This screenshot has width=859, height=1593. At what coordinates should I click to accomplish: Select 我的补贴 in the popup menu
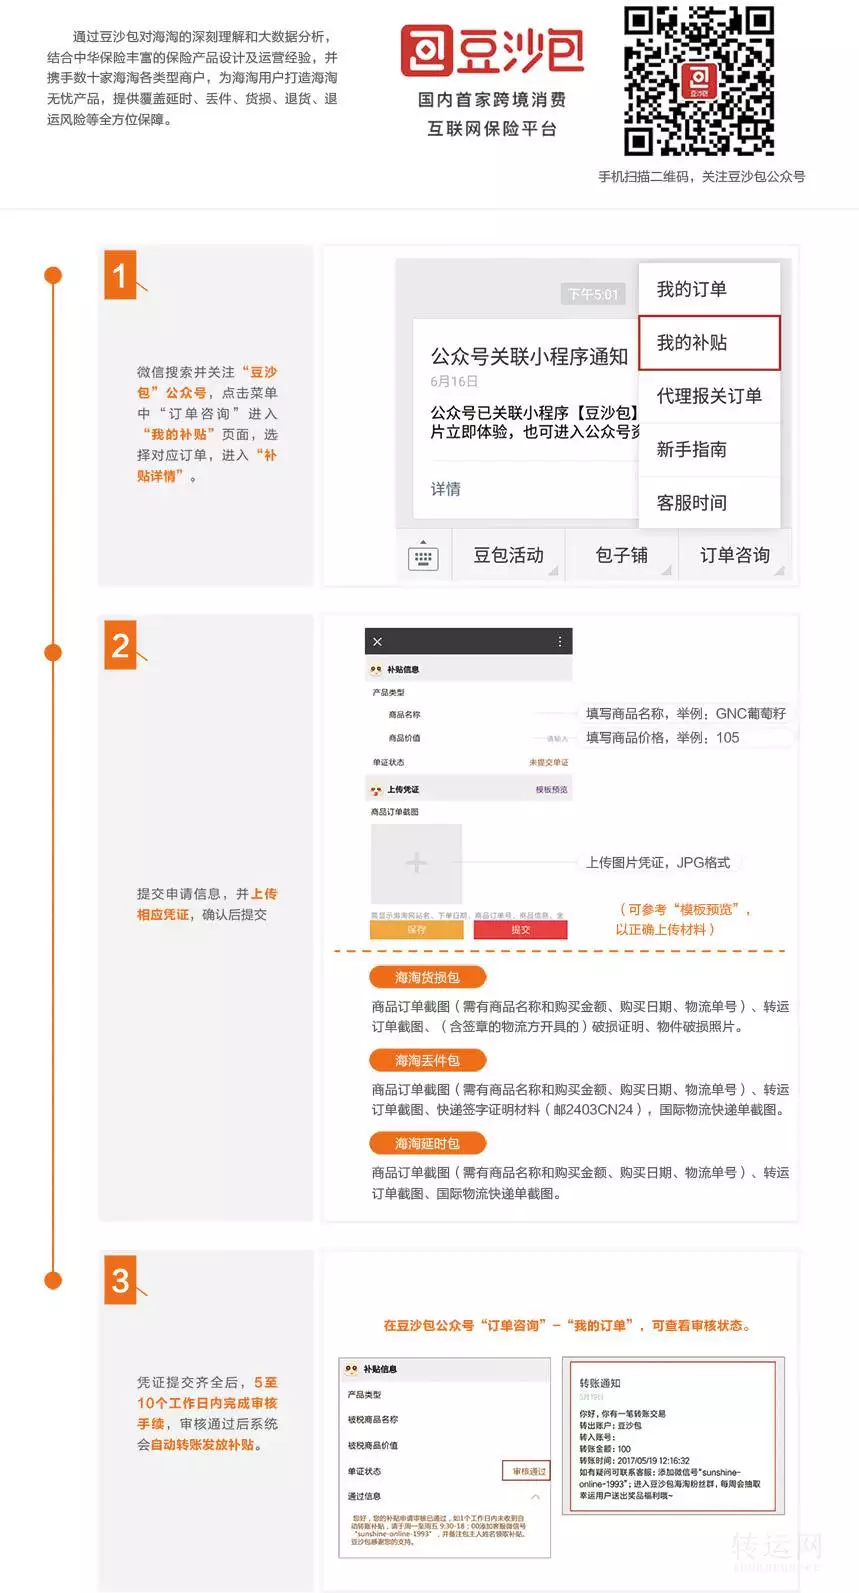709,343
